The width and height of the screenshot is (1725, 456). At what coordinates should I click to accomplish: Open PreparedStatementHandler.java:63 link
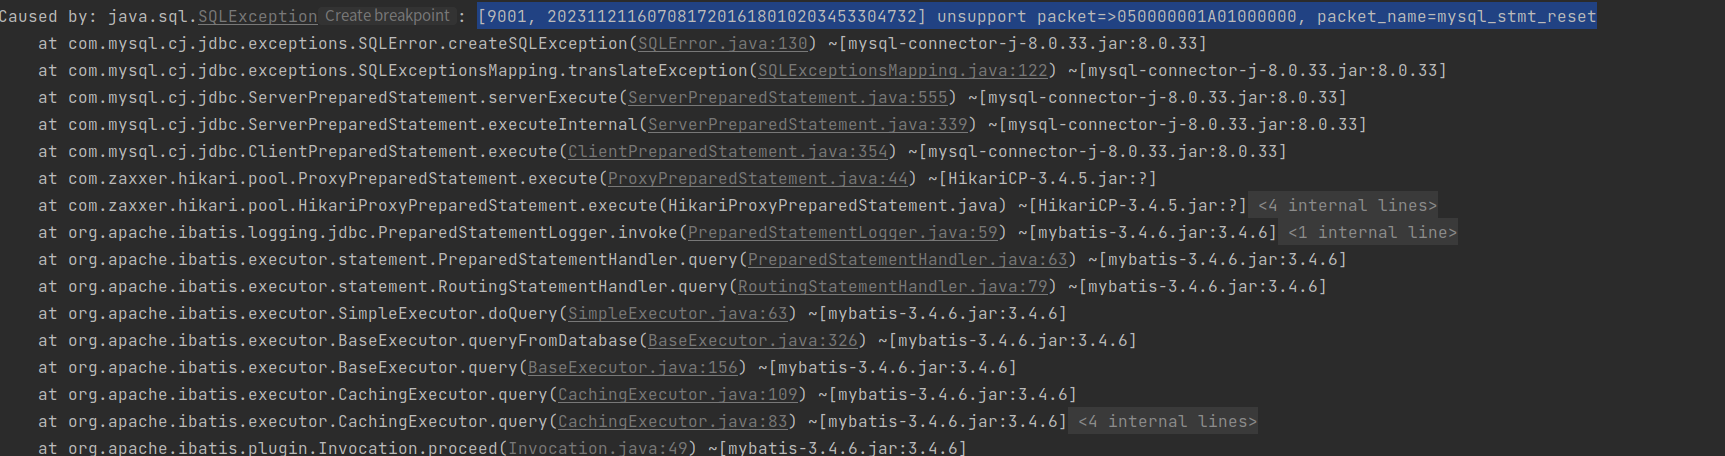(908, 260)
